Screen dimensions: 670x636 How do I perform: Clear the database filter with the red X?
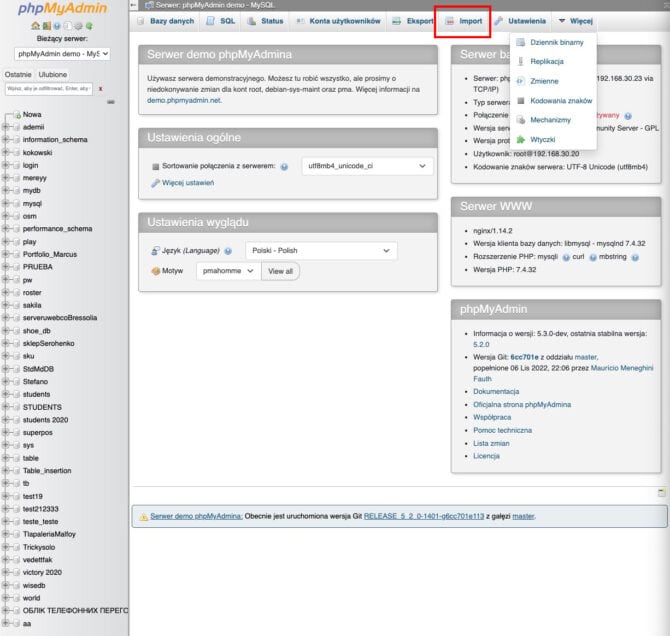click(100, 89)
